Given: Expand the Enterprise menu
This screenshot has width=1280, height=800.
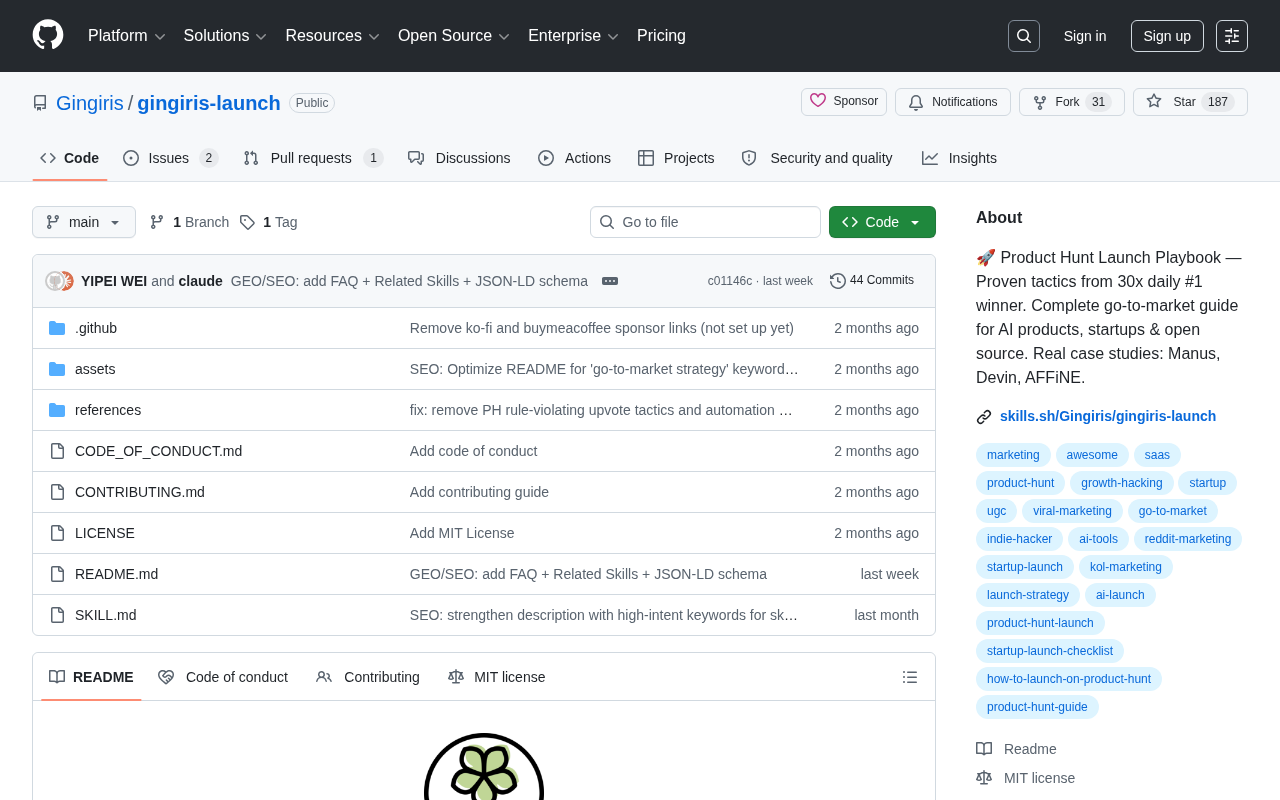Looking at the screenshot, I should (573, 36).
